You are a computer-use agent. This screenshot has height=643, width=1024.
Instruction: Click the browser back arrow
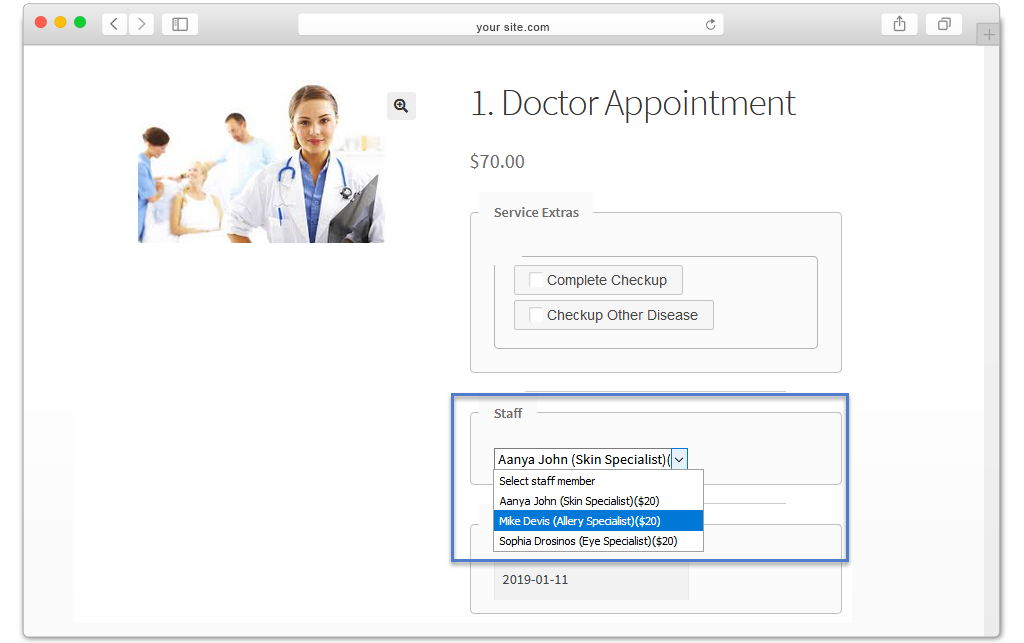[x=114, y=24]
